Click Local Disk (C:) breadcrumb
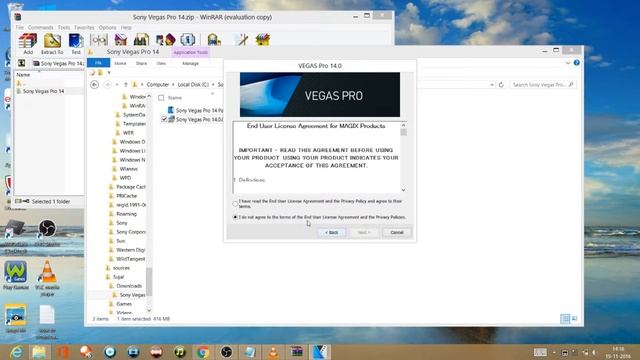The image size is (640, 360). (x=193, y=84)
